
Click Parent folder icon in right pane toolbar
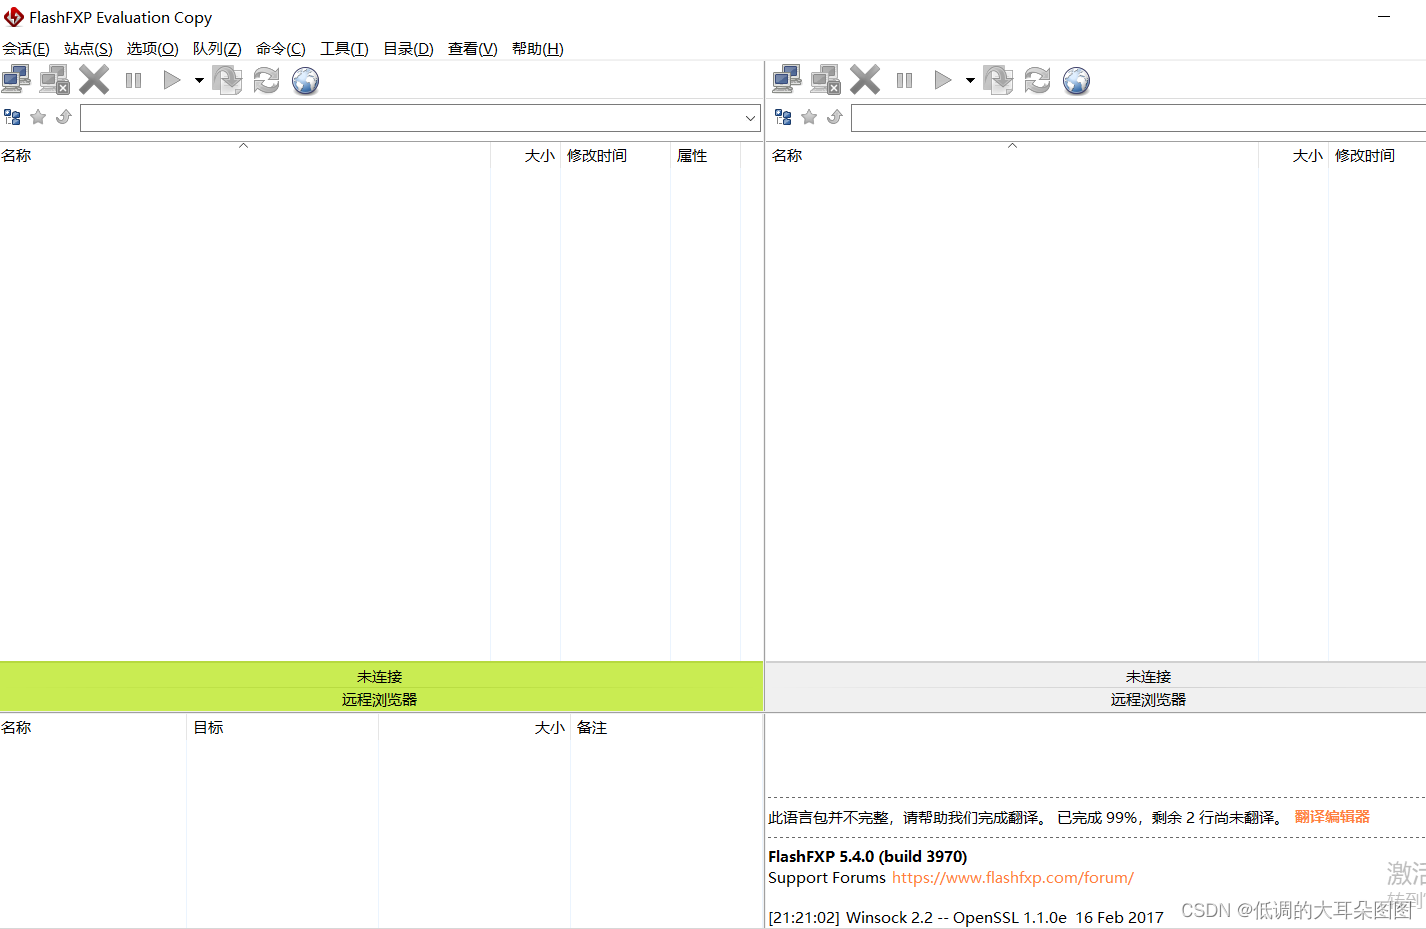click(x=998, y=80)
